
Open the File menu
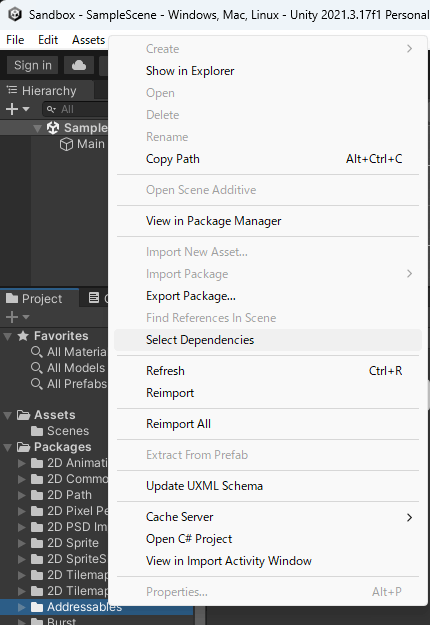(15, 40)
